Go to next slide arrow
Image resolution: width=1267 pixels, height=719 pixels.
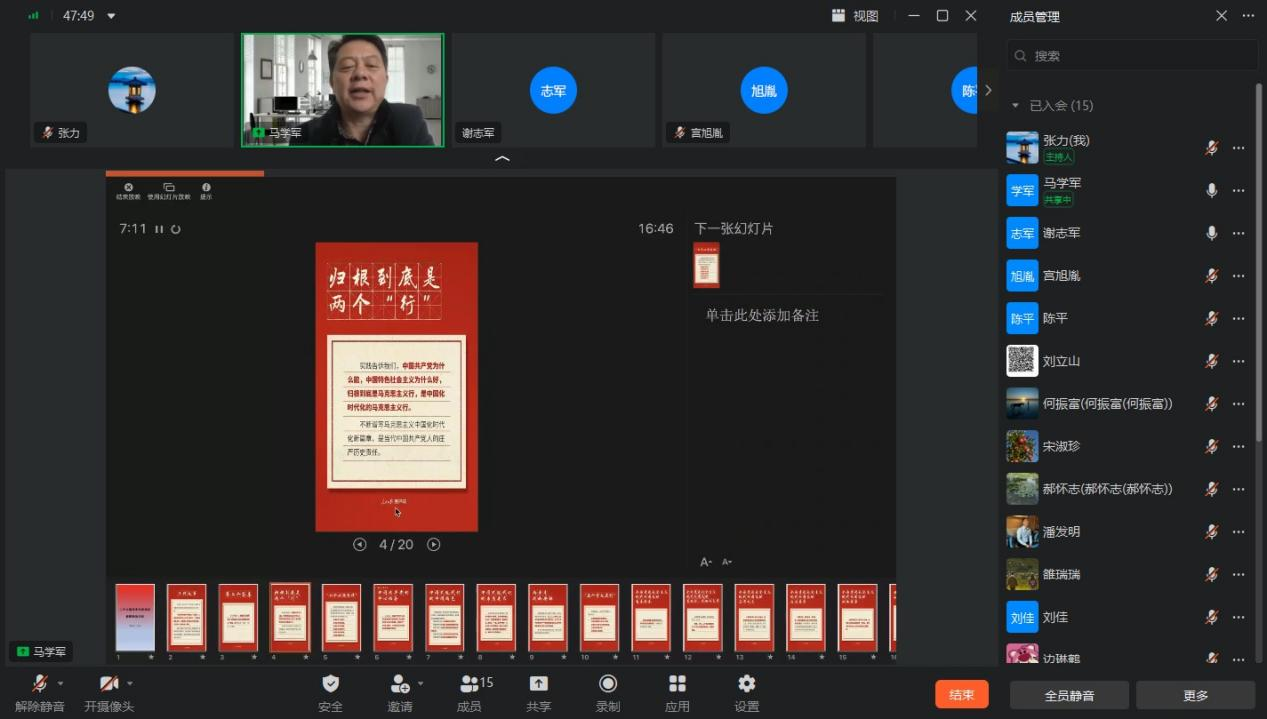coord(434,545)
